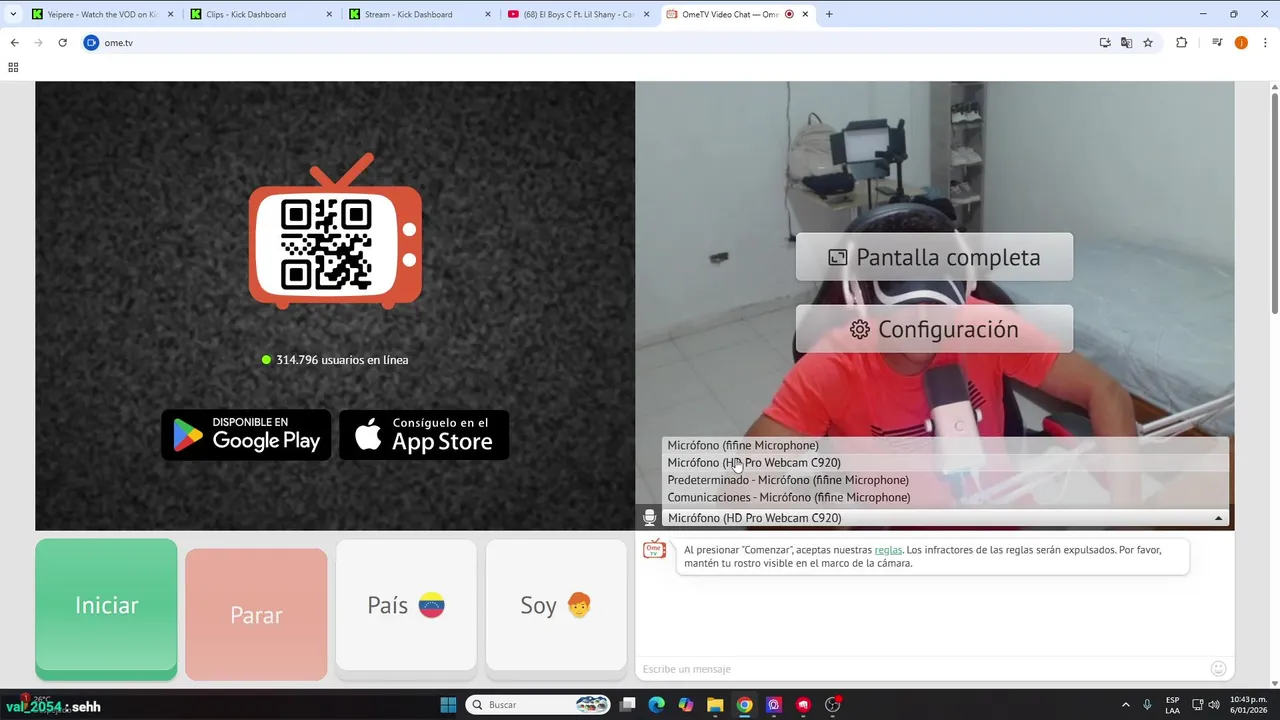The image size is (1280, 720).
Task: Click the translate page icon
Action: point(1126,43)
